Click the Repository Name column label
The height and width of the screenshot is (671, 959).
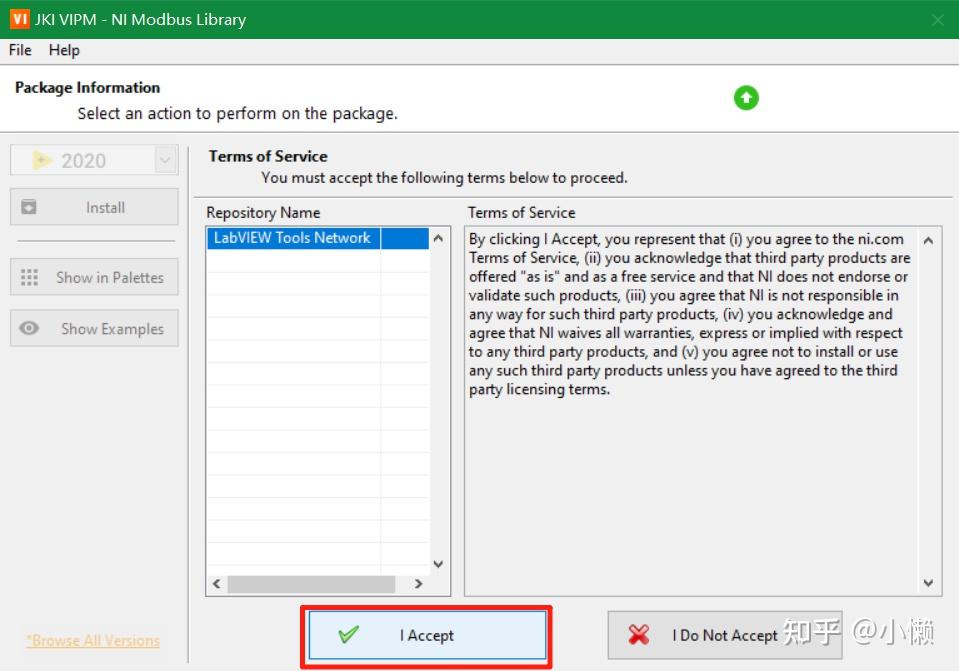click(x=263, y=212)
